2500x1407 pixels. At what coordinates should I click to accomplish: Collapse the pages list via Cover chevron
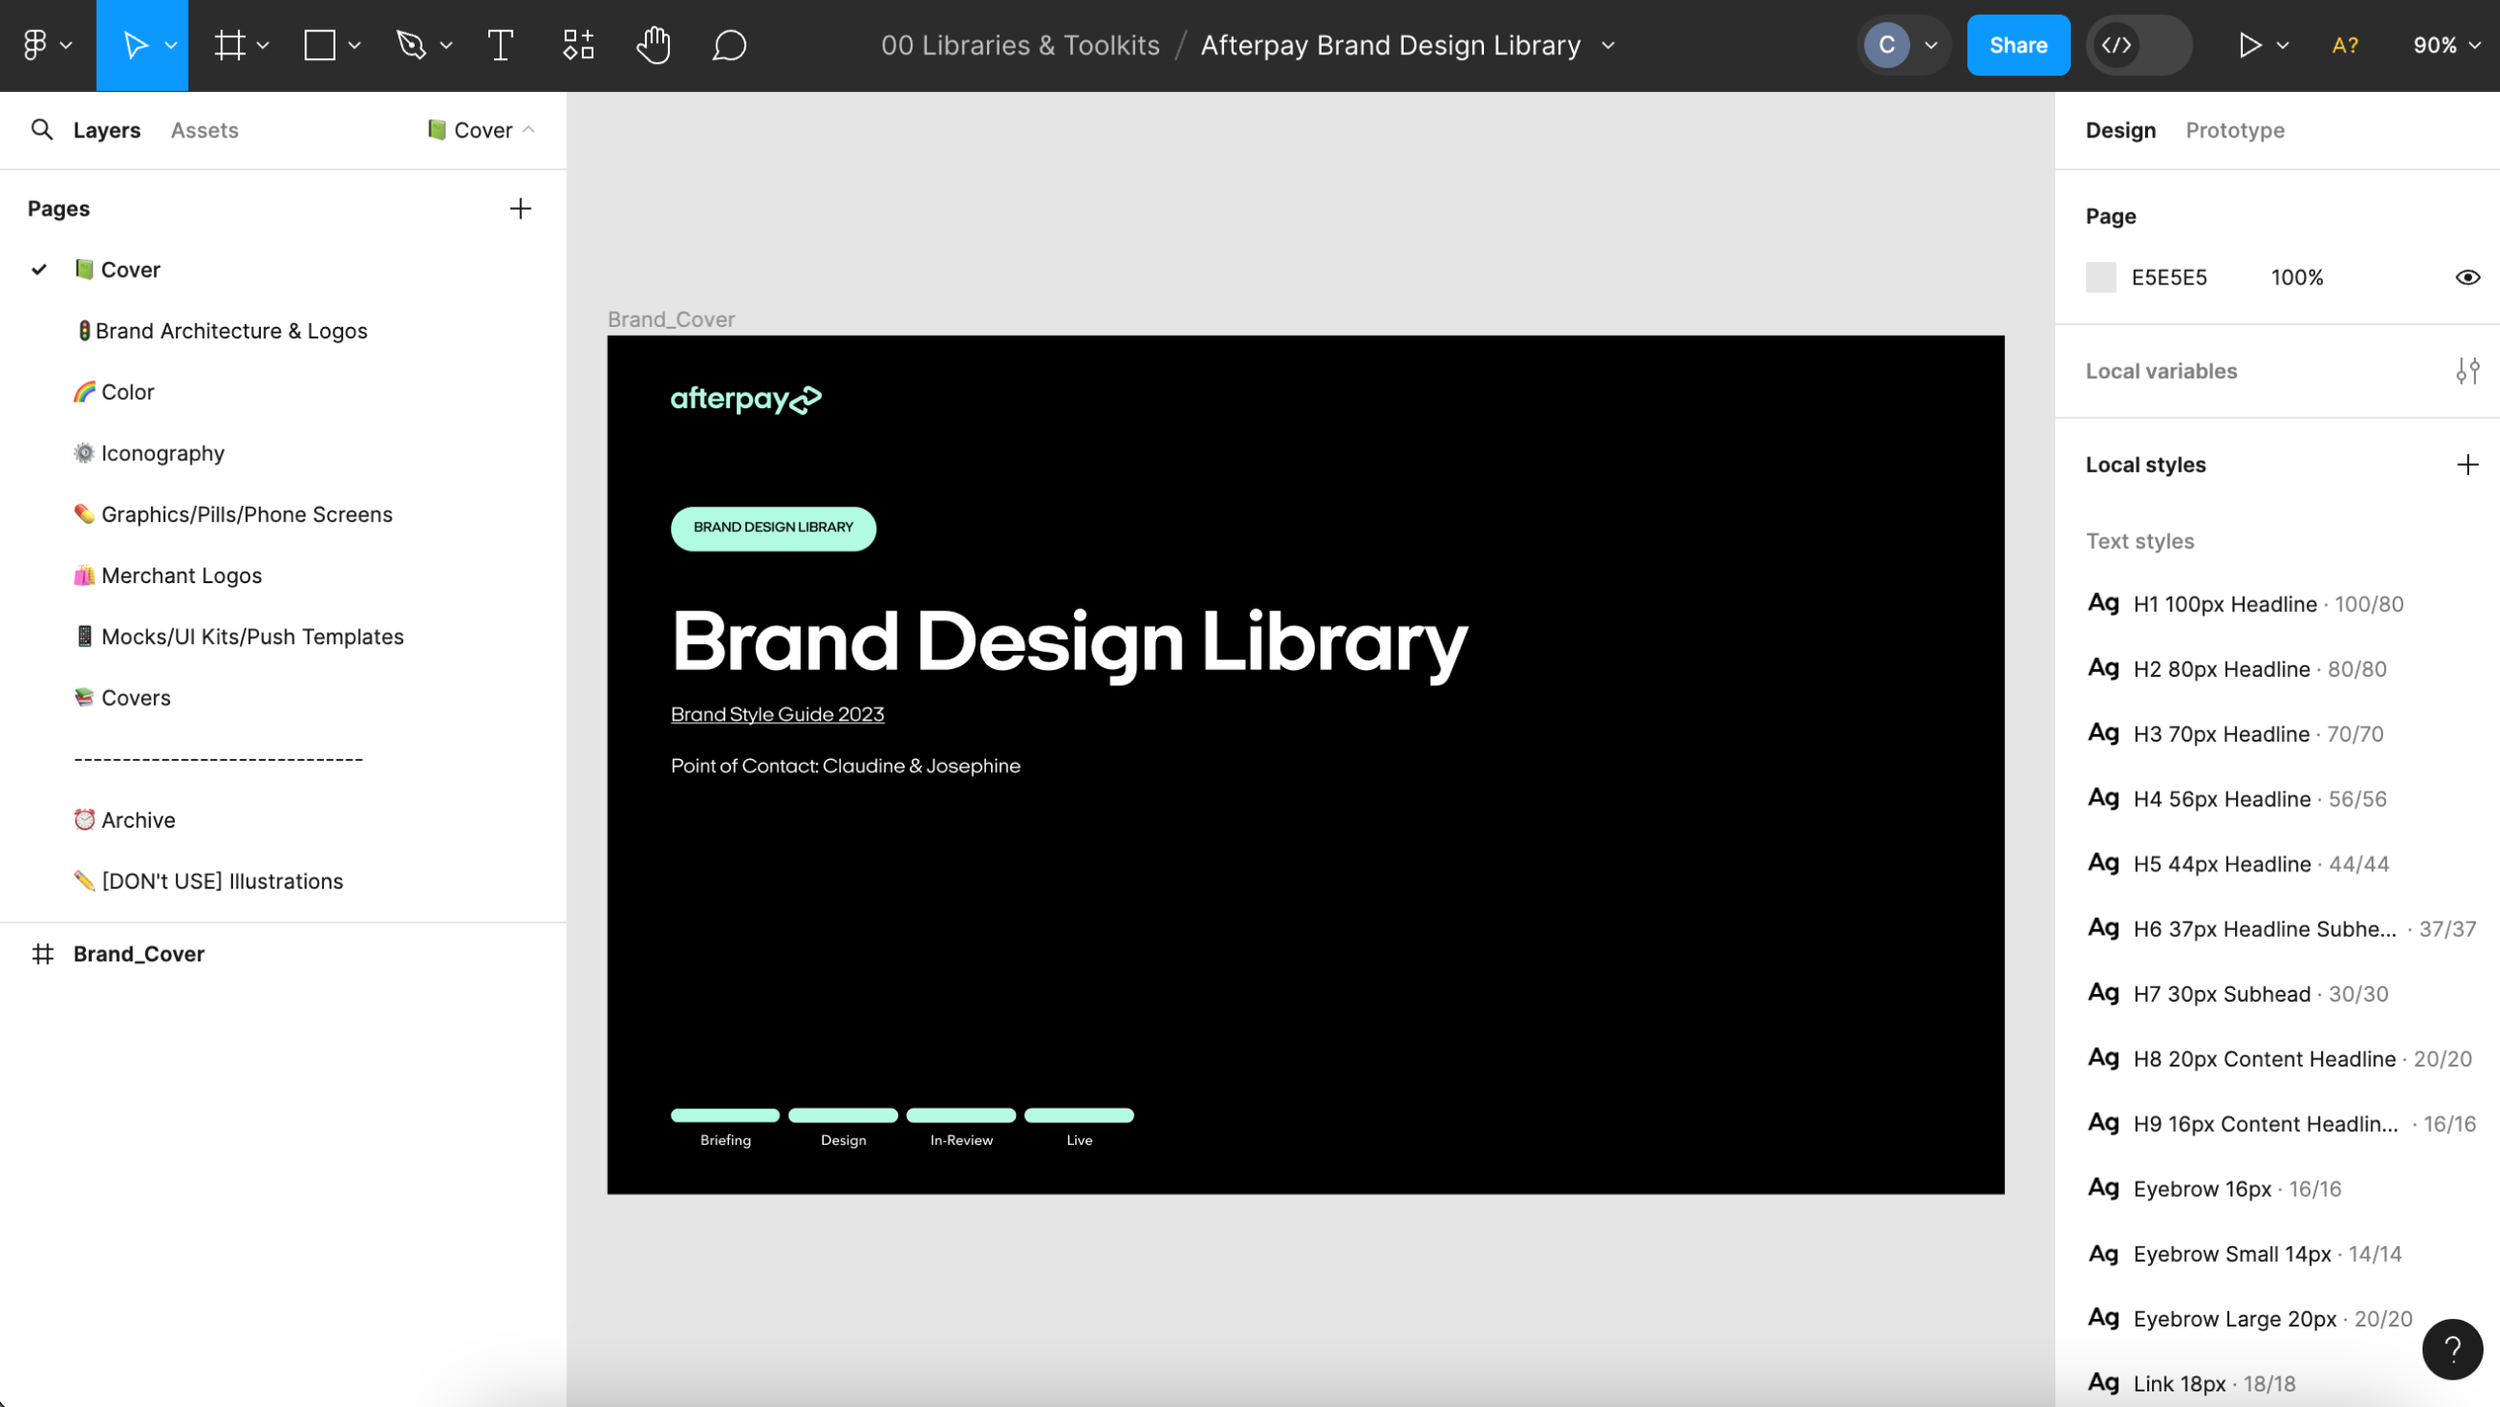pos(529,129)
